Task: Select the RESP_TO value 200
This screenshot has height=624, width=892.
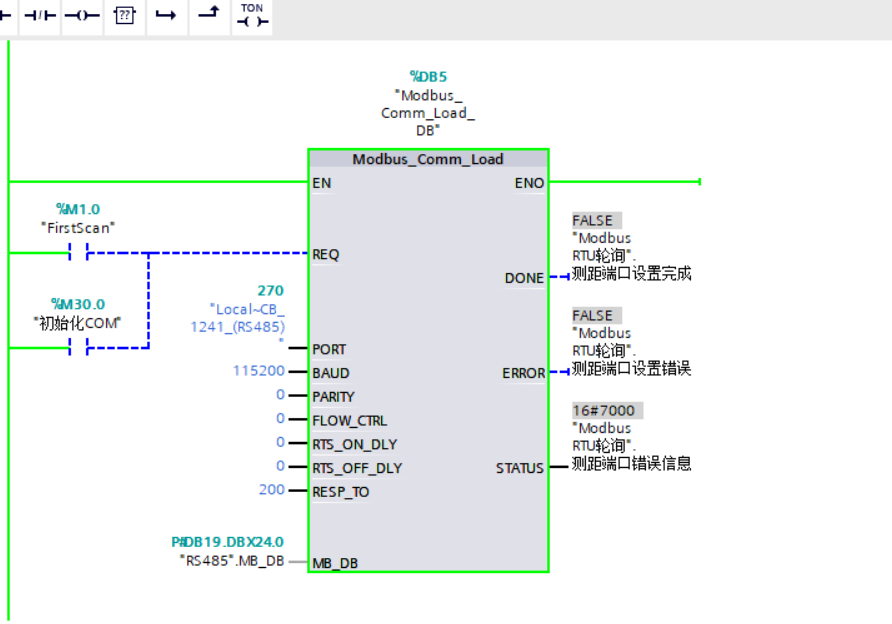Action: pyautogui.click(x=271, y=490)
